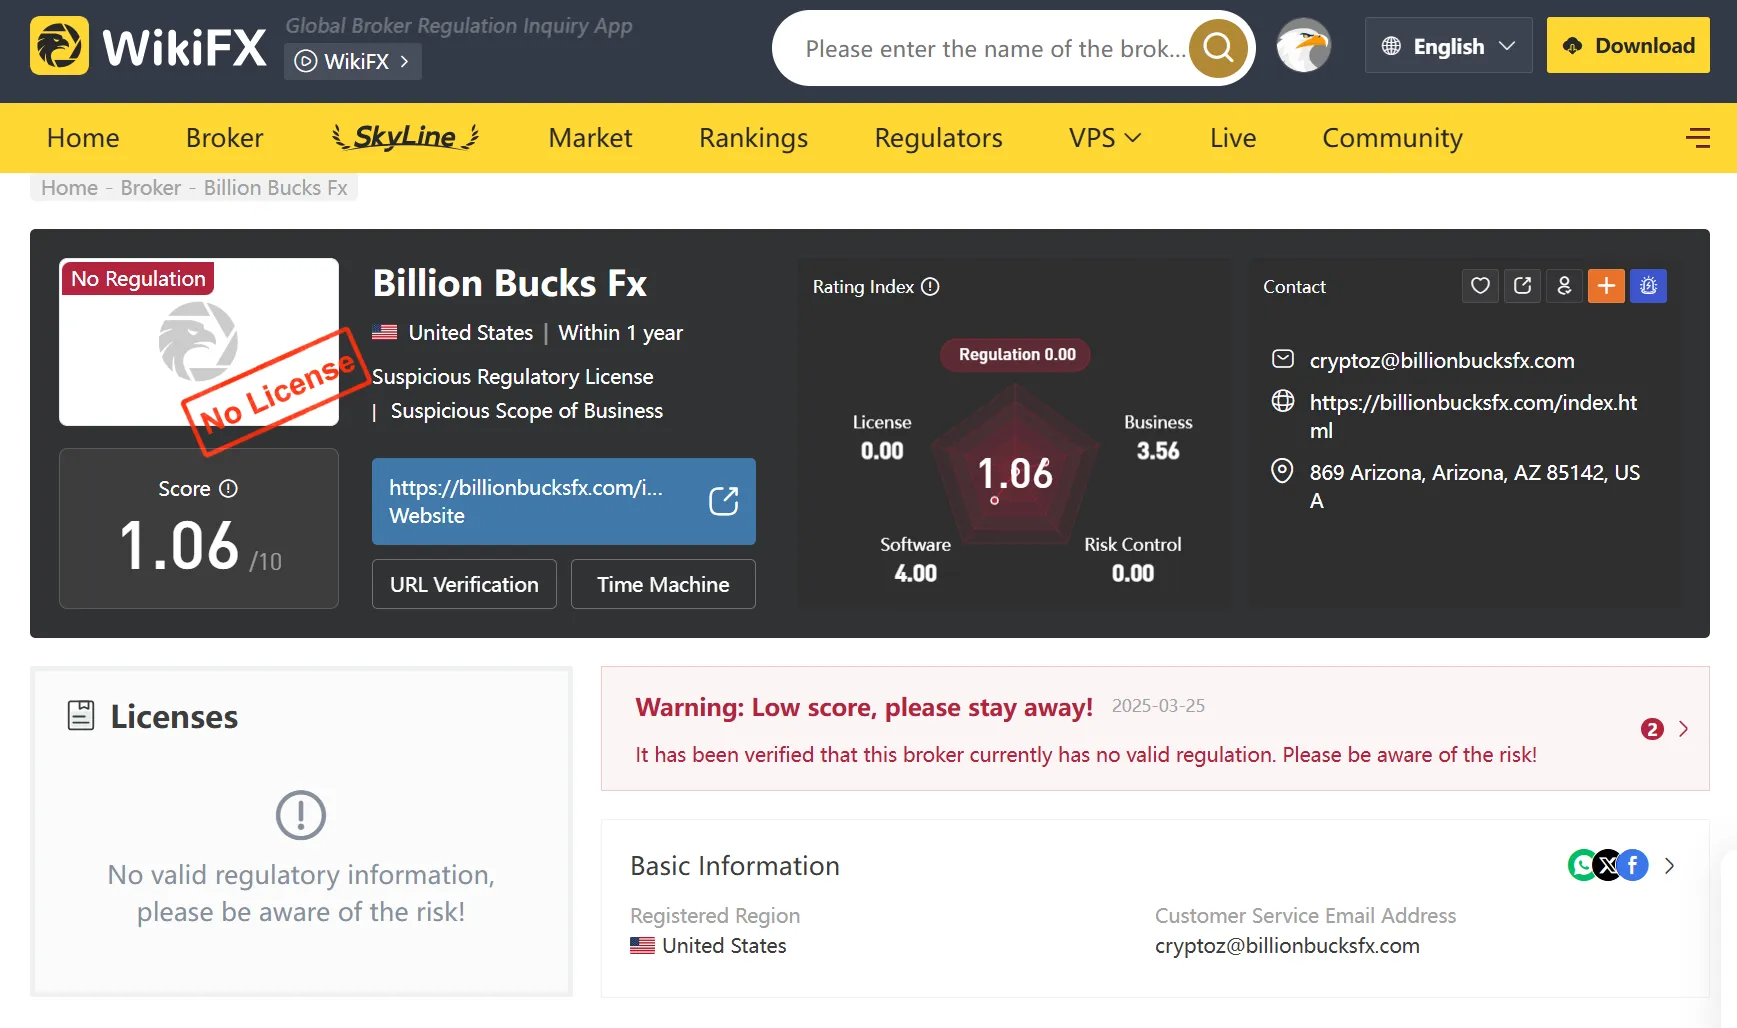Expand the Basic Information chevron arrow
The width and height of the screenshot is (1737, 1028).
(x=1669, y=866)
